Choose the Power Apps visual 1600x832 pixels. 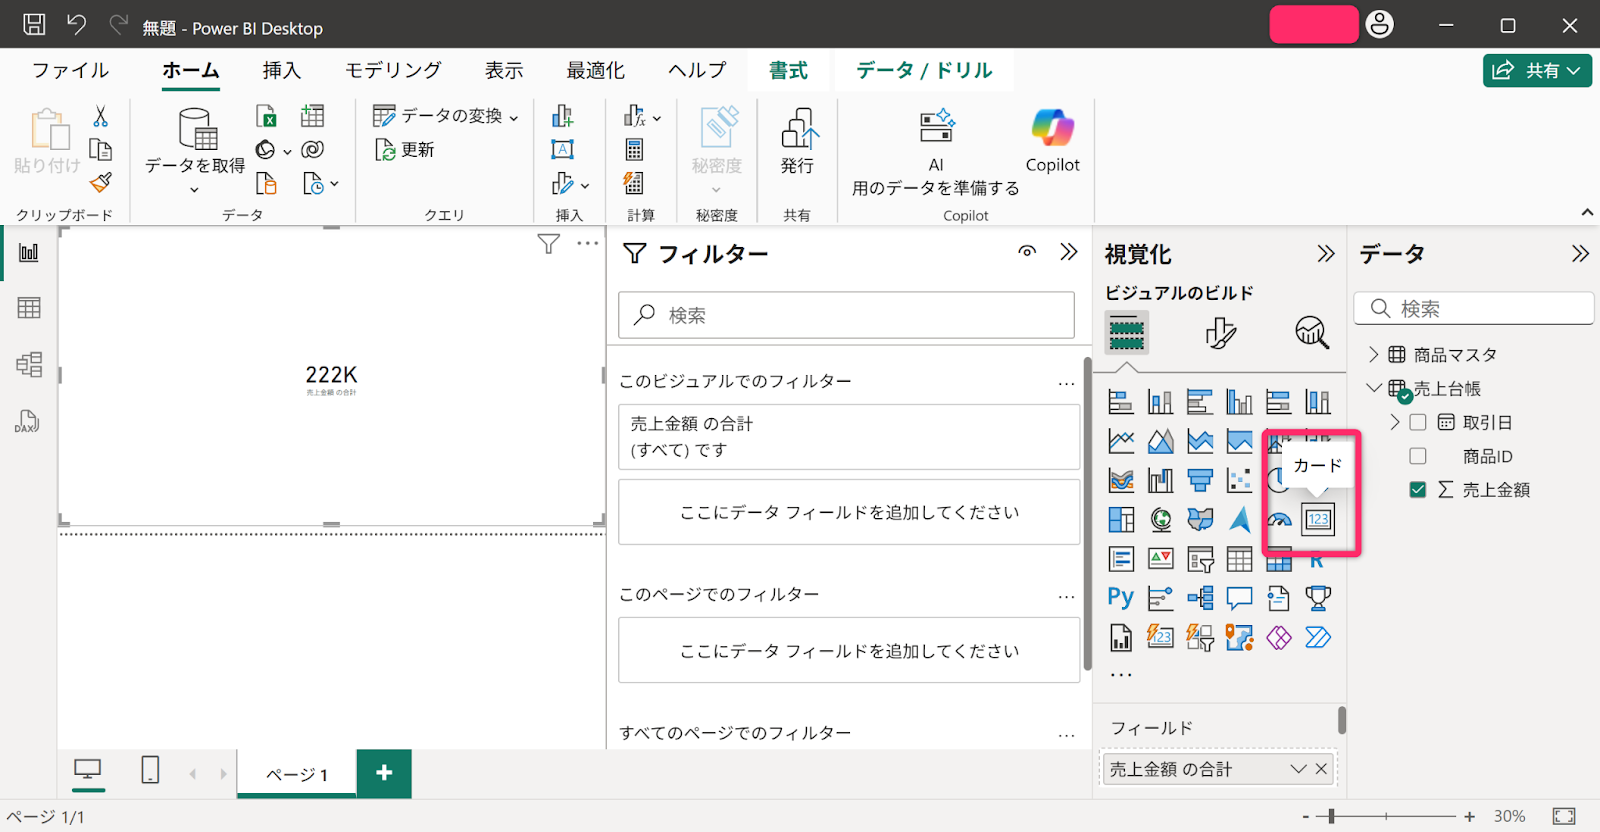pos(1279,637)
